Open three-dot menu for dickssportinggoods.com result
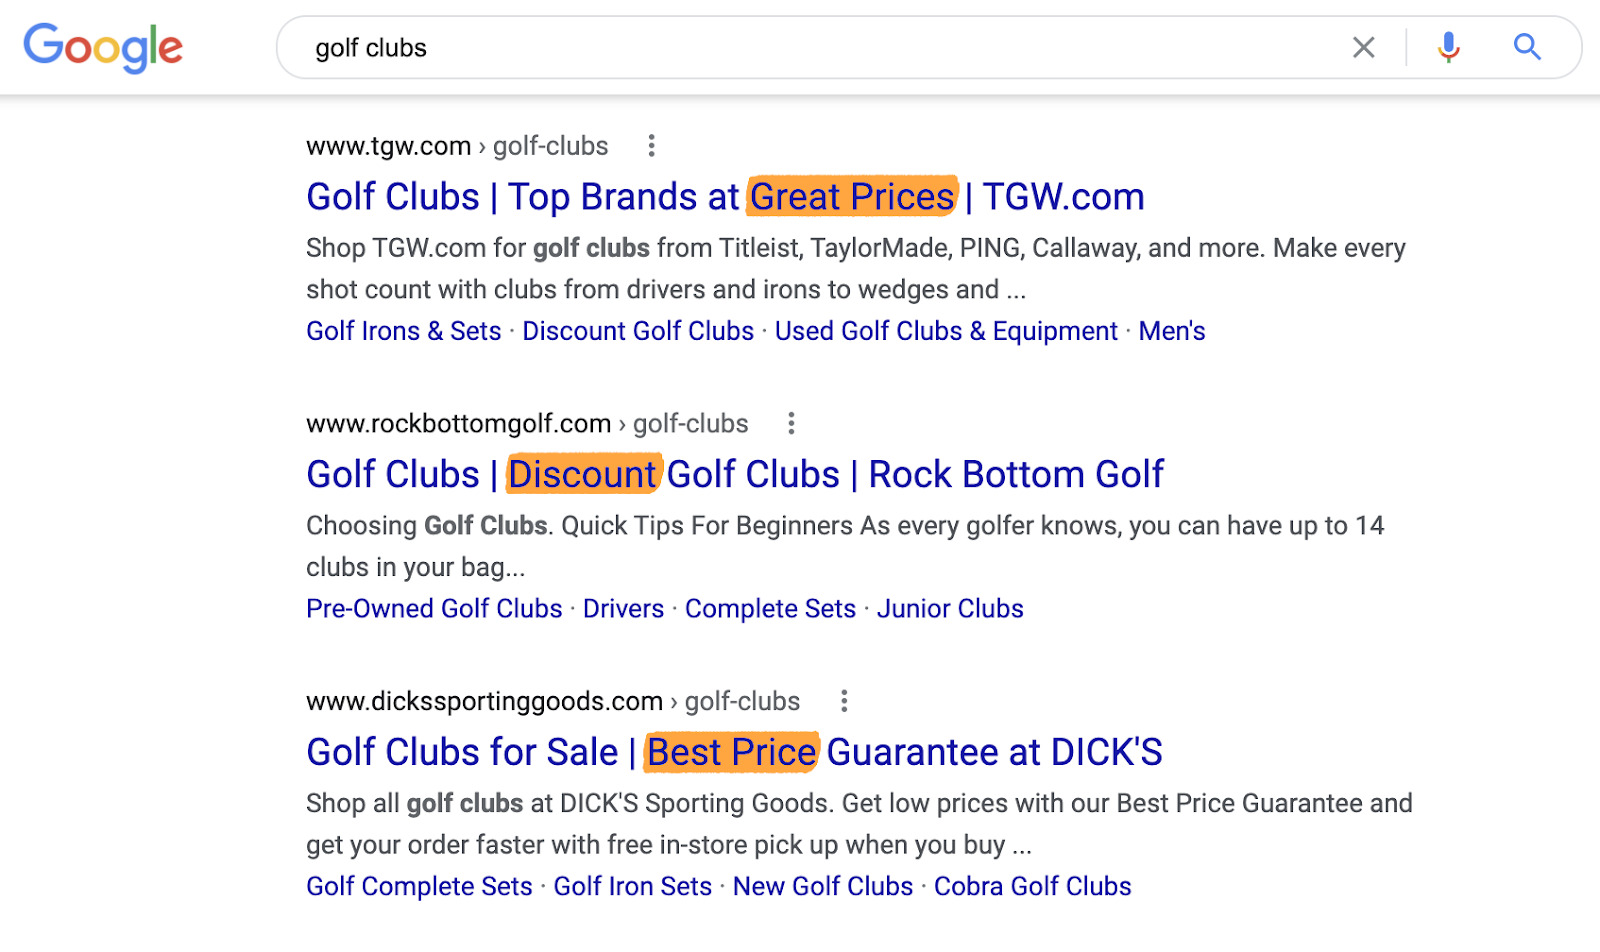Image resolution: width=1600 pixels, height=952 pixels. click(x=844, y=701)
